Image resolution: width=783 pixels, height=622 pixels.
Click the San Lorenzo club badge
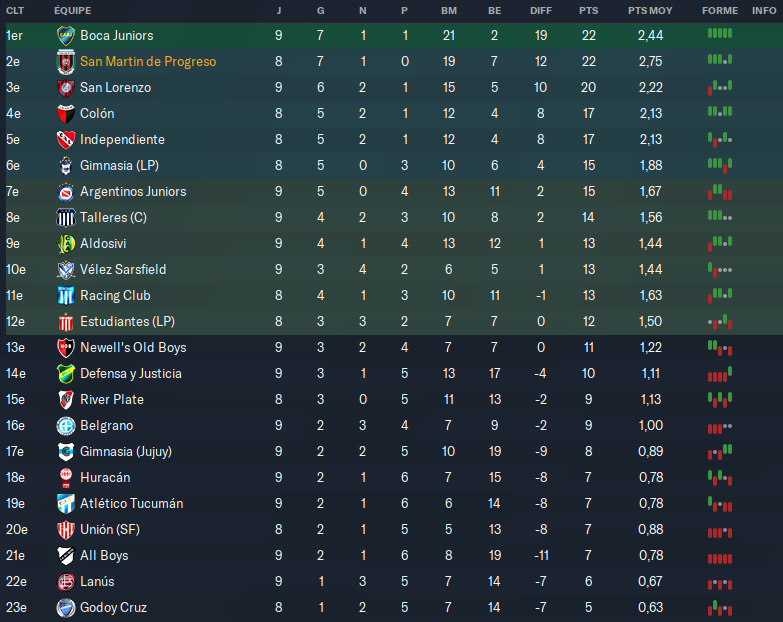[66, 87]
